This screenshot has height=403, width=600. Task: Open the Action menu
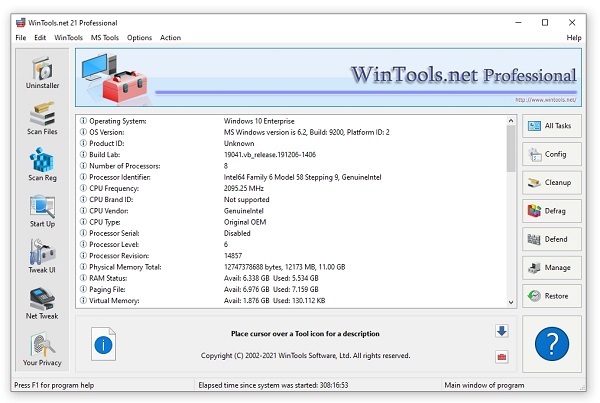tap(170, 38)
